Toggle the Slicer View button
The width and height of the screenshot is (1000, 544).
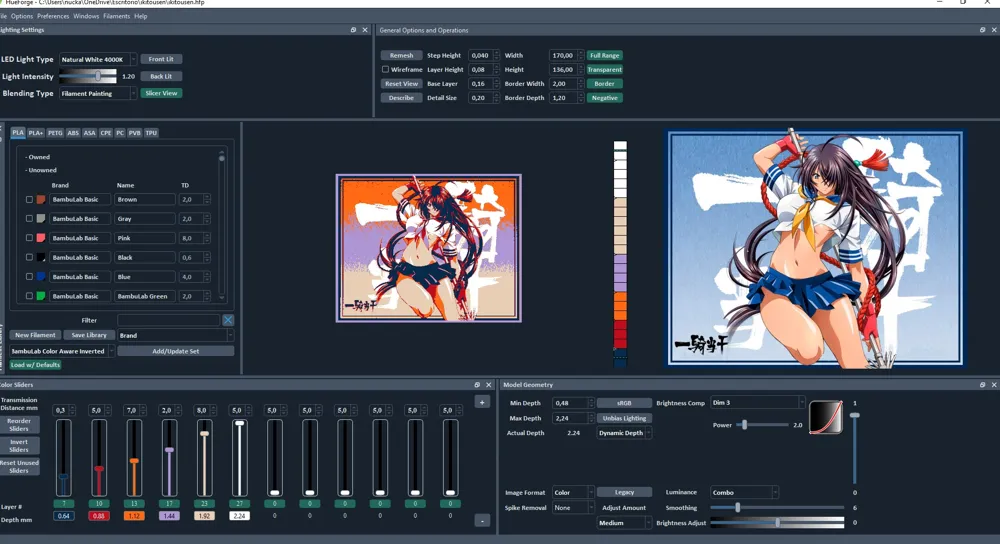point(161,93)
